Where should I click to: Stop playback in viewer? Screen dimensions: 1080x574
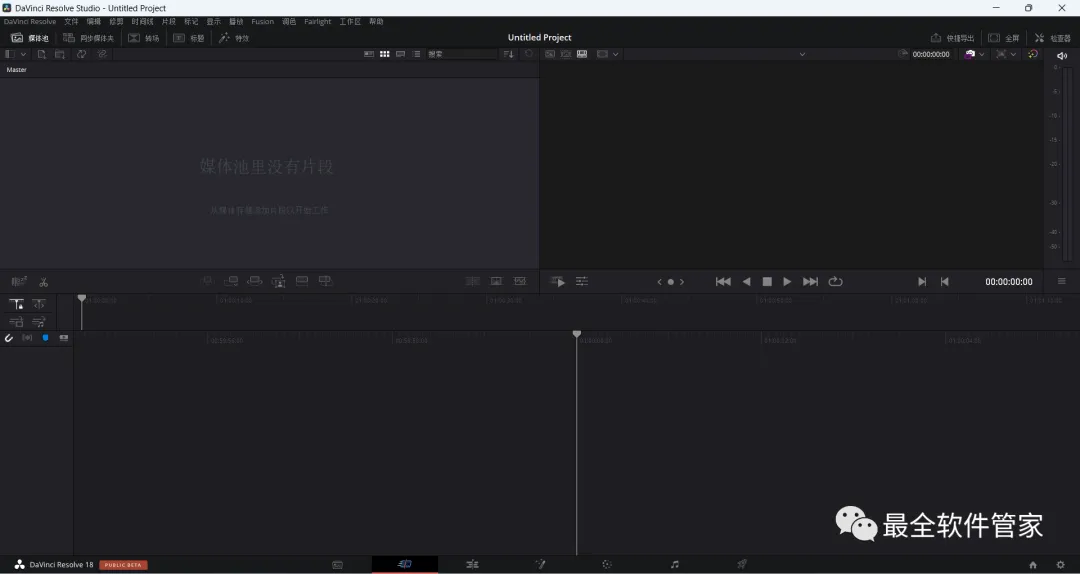767,282
